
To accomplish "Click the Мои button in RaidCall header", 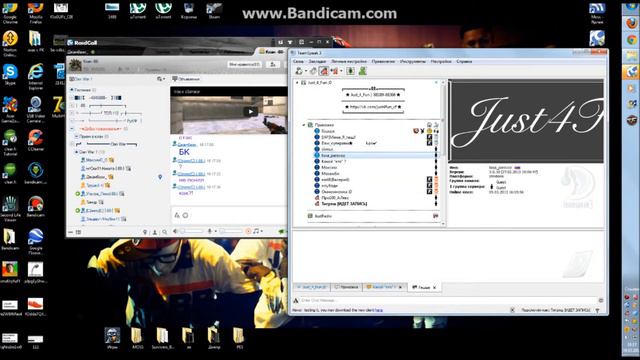I will 244,64.
